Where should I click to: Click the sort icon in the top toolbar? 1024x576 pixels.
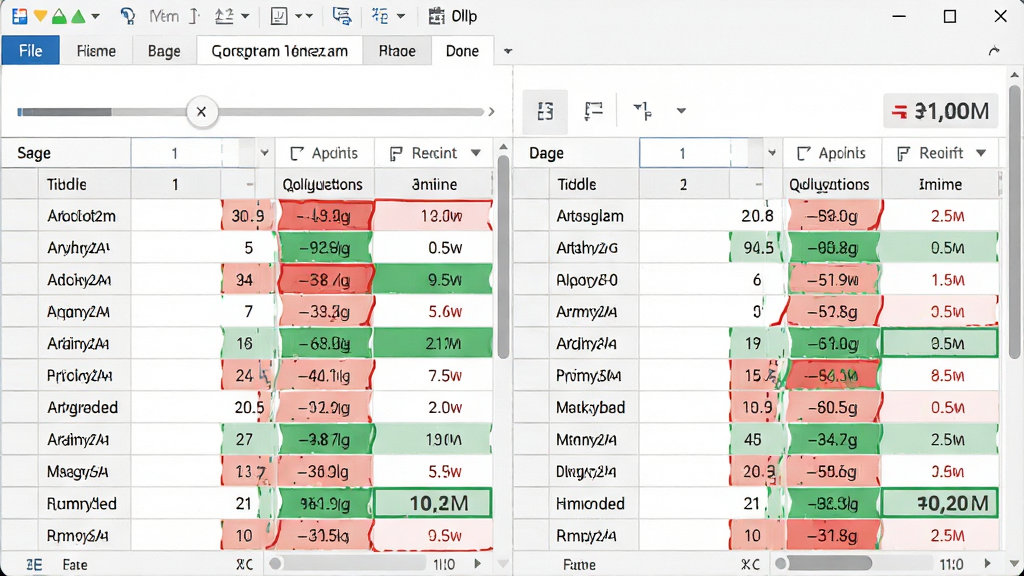pos(224,16)
